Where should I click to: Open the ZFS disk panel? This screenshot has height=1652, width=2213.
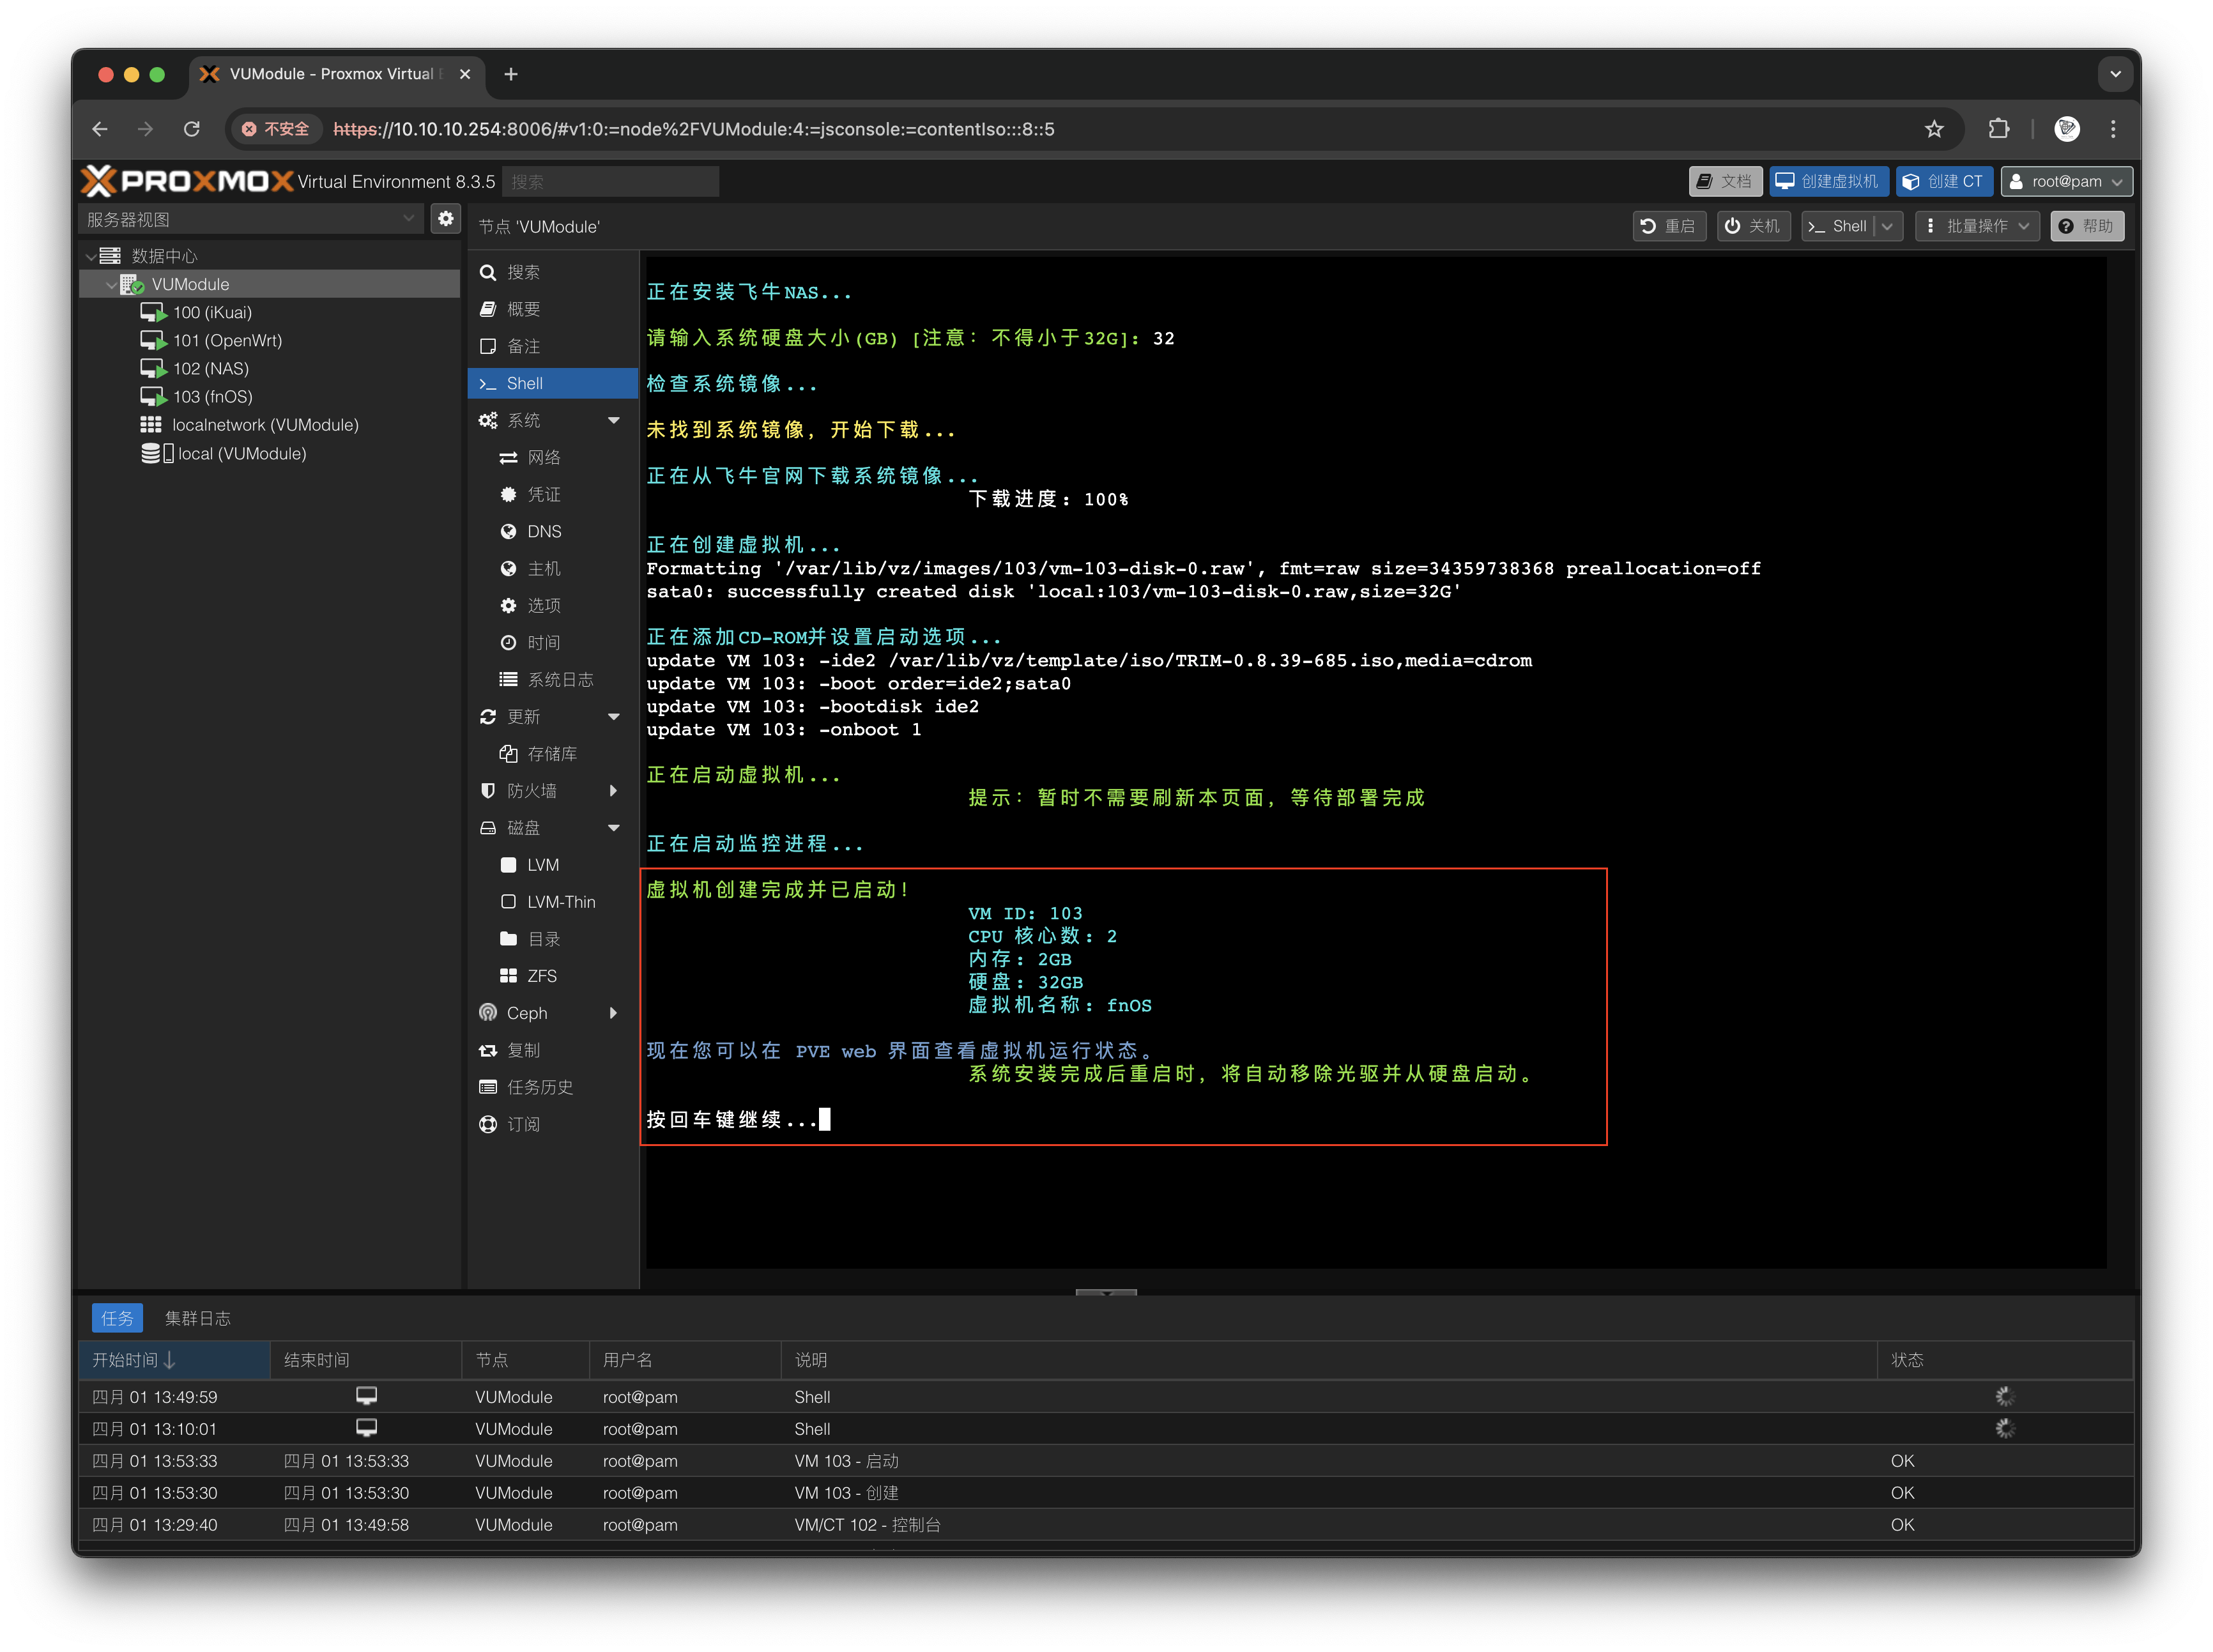click(x=541, y=976)
